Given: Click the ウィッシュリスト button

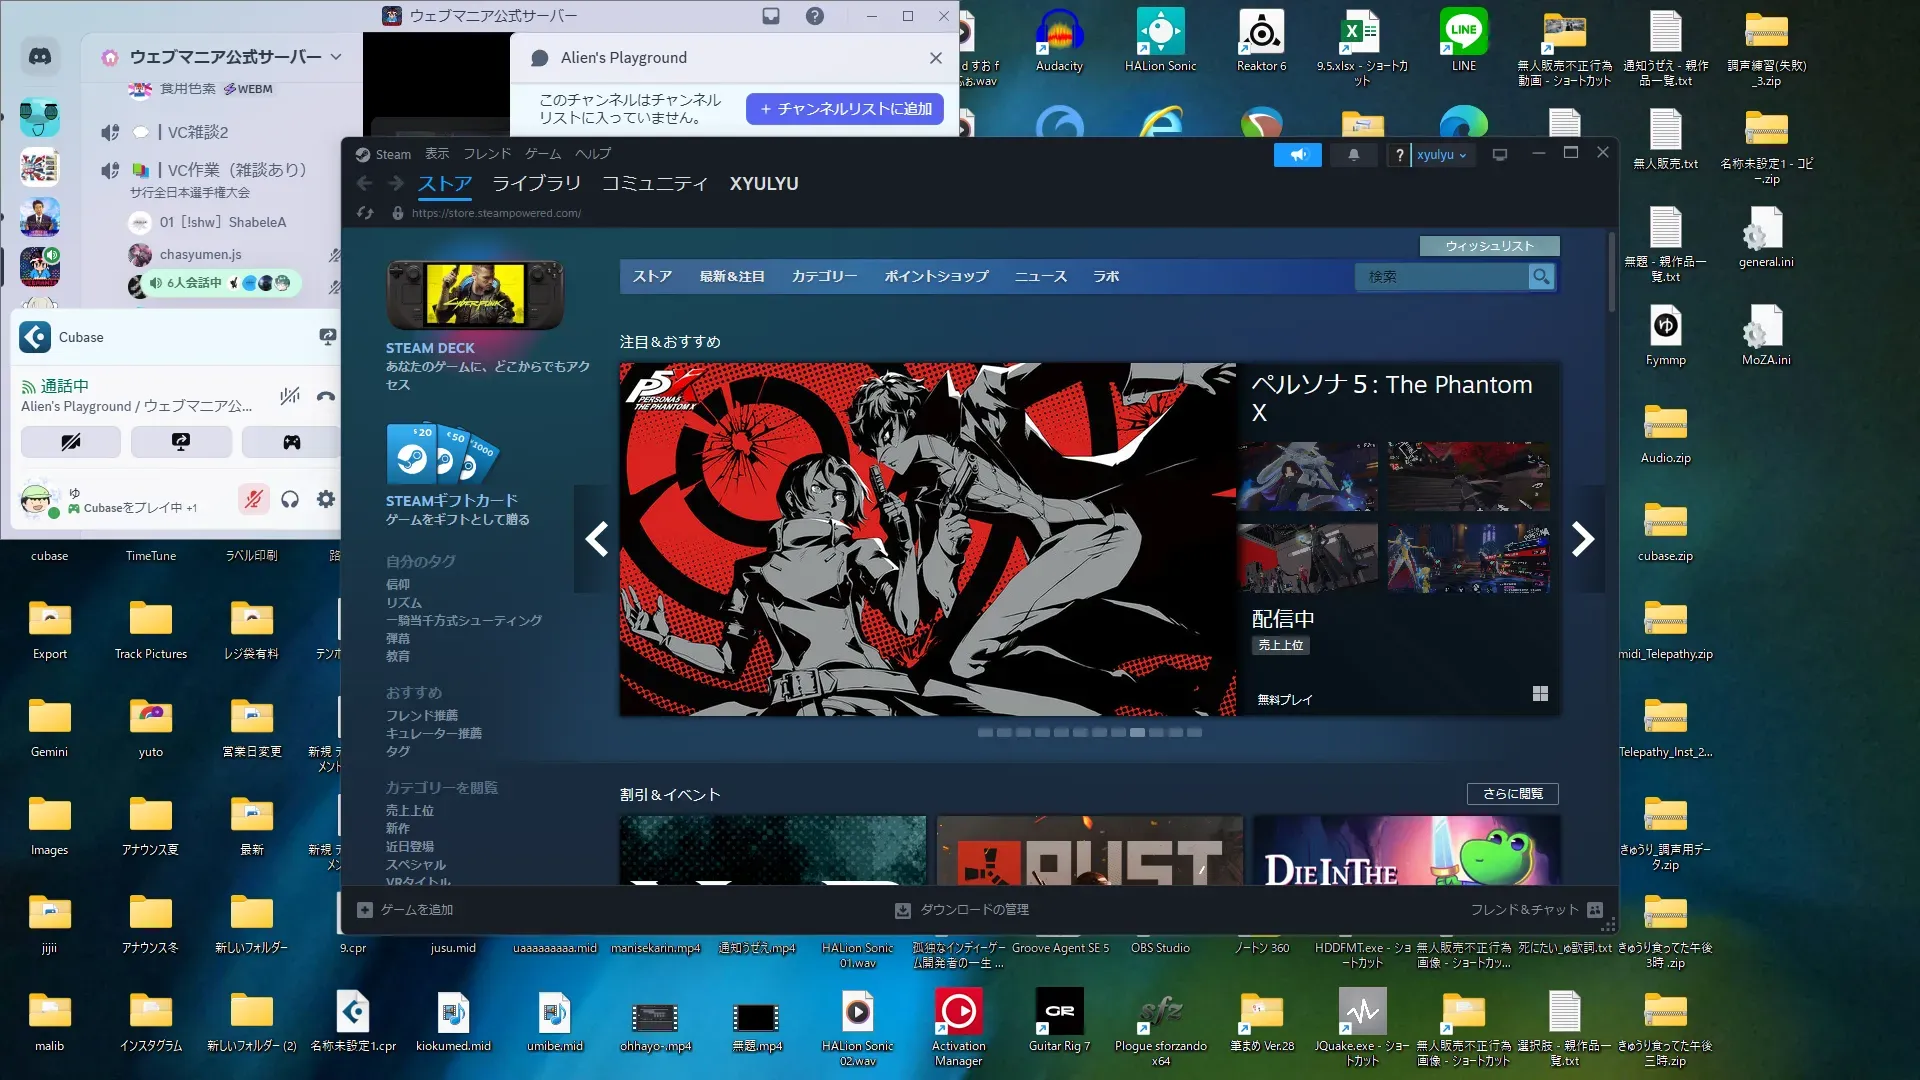Looking at the screenshot, I should [x=1488, y=246].
